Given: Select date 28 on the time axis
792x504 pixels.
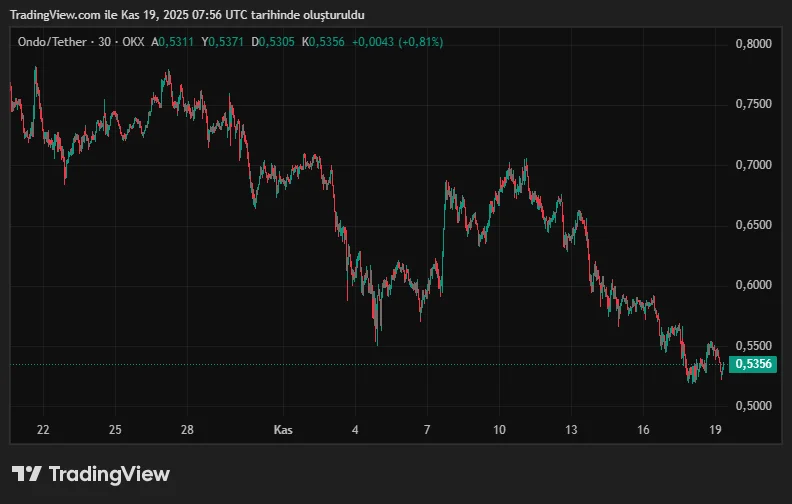Looking at the screenshot, I should coord(187,430).
